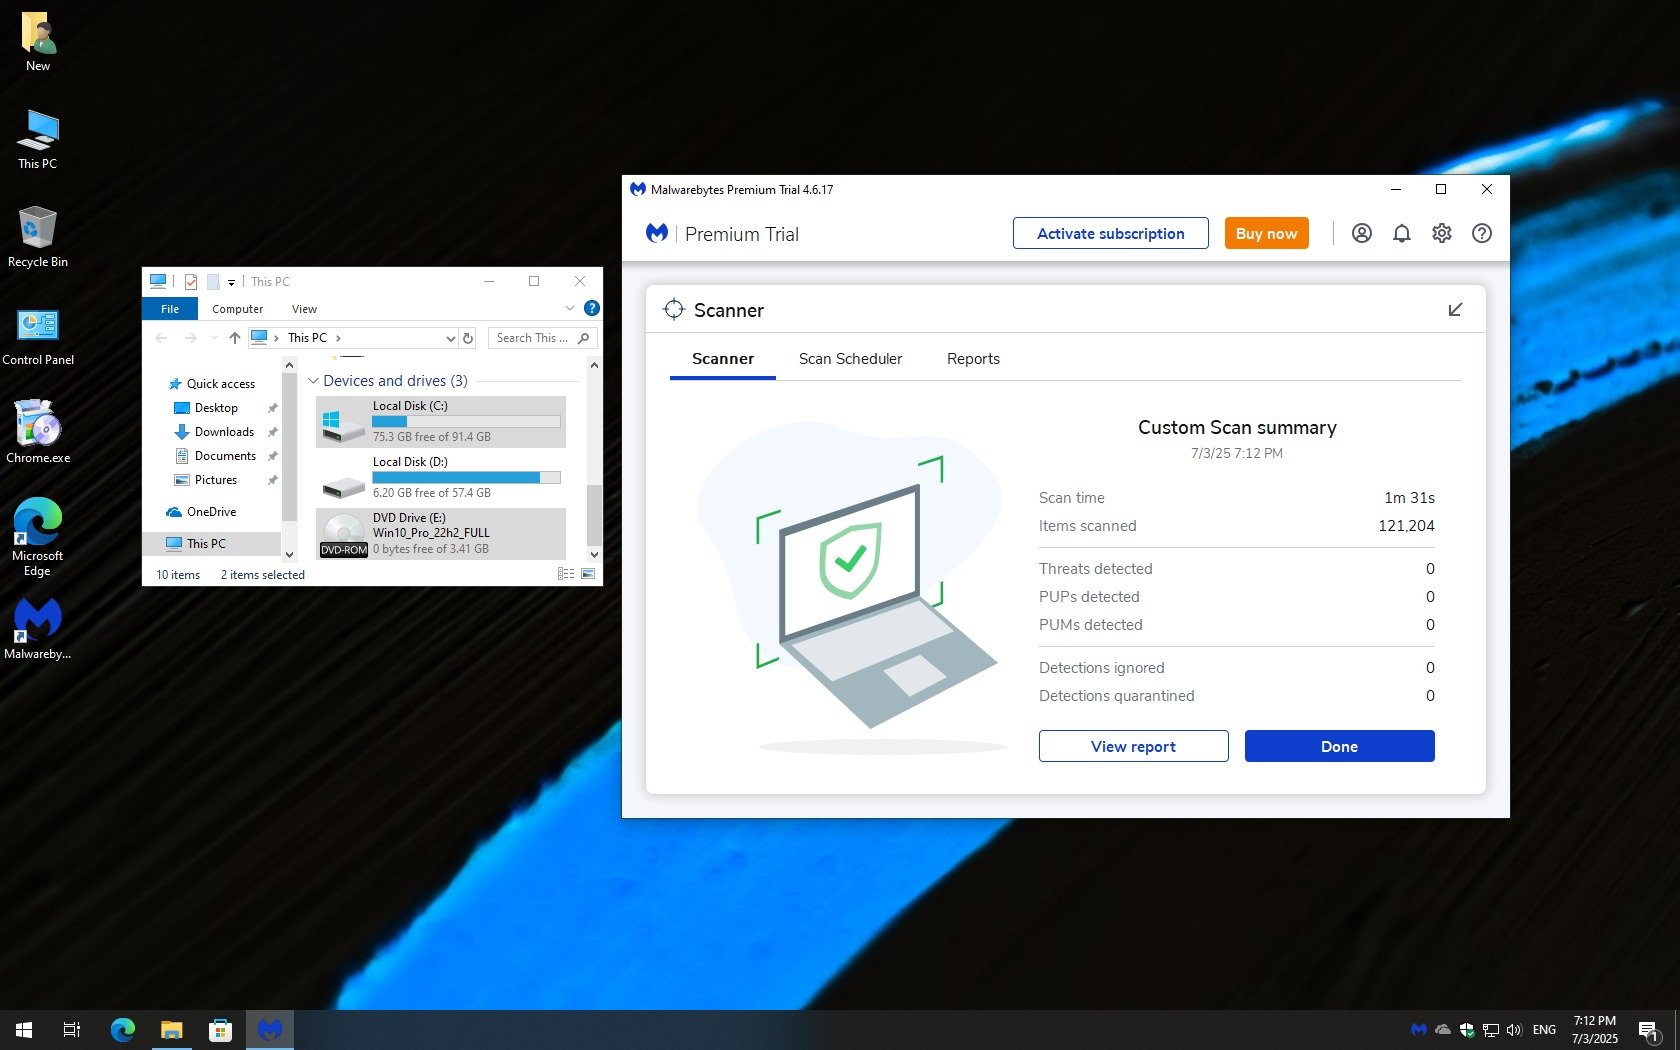Open the recent locations dropdown in Explorer
The width and height of the screenshot is (1680, 1050).
tap(214, 338)
